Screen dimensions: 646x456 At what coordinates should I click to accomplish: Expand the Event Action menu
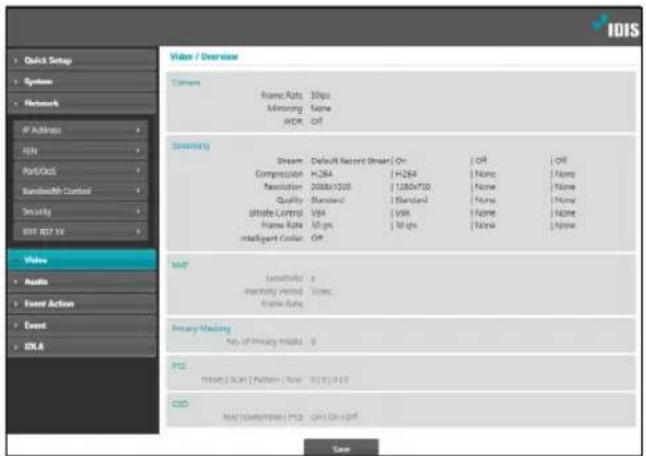pos(82,304)
